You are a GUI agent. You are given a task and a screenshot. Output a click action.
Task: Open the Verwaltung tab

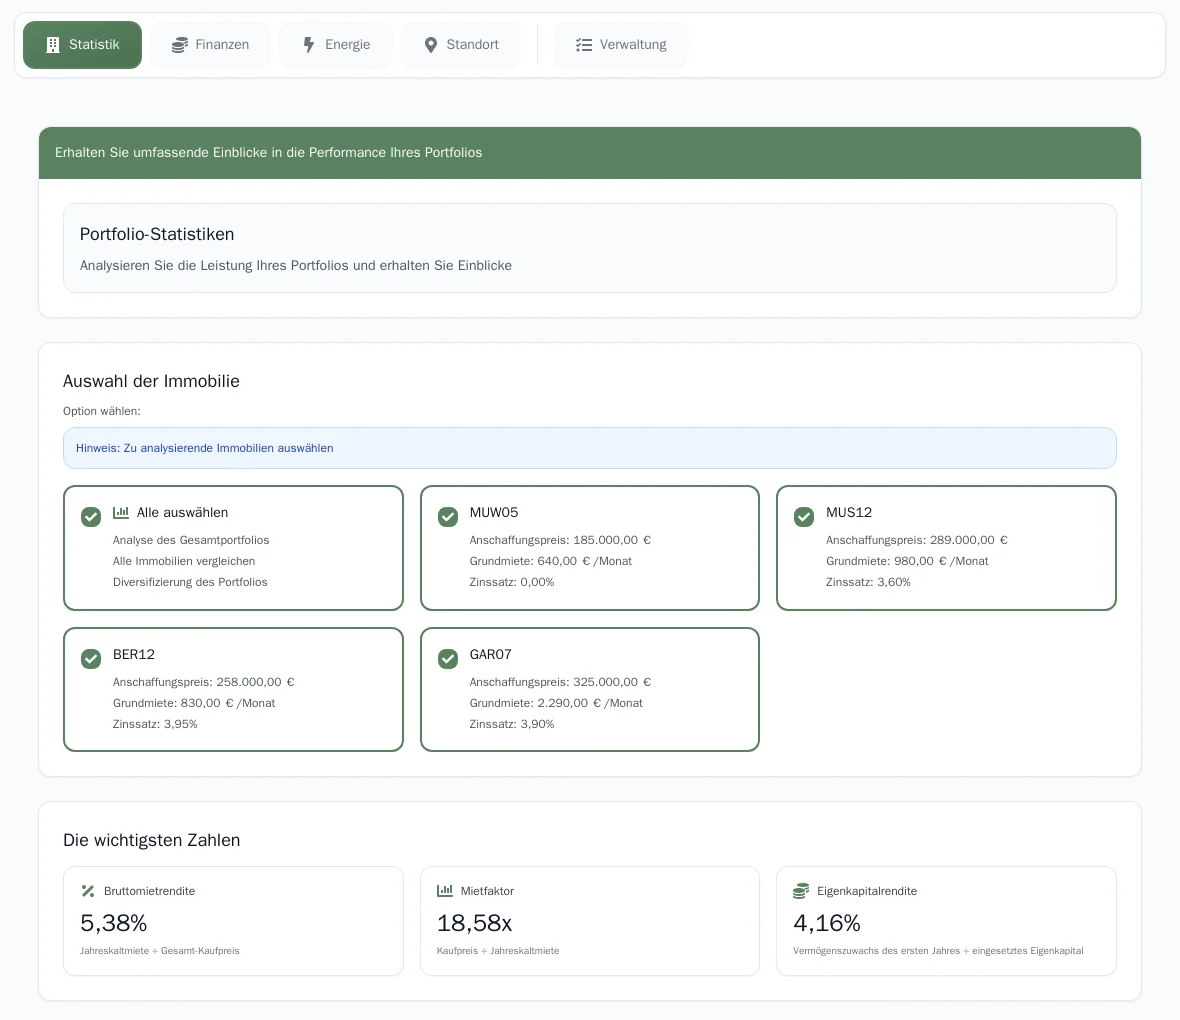point(621,45)
